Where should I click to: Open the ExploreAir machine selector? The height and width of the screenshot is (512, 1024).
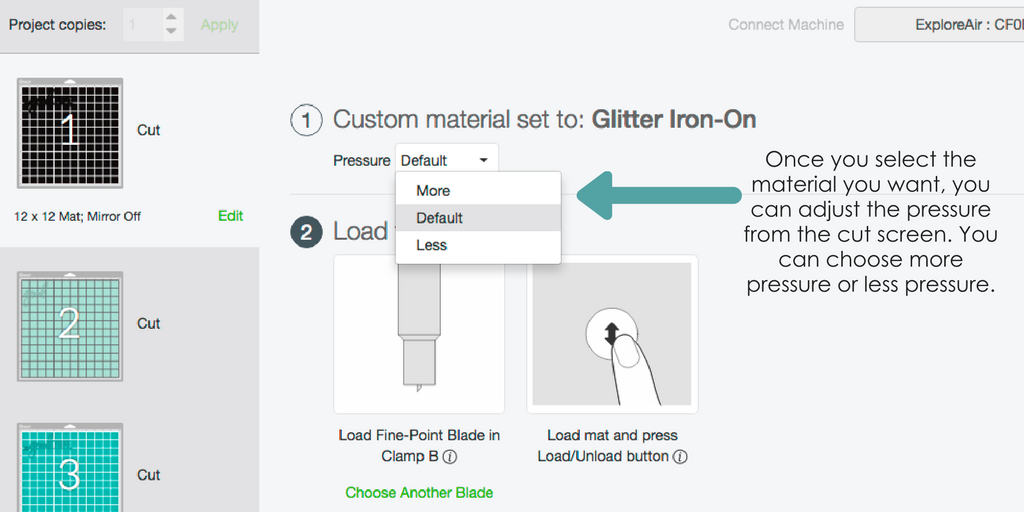pyautogui.click(x=939, y=25)
